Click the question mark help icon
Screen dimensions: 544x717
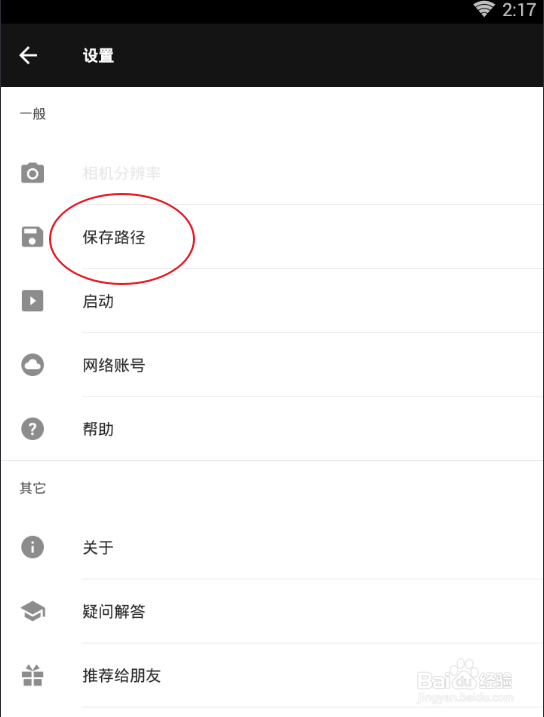pyautogui.click(x=32, y=429)
